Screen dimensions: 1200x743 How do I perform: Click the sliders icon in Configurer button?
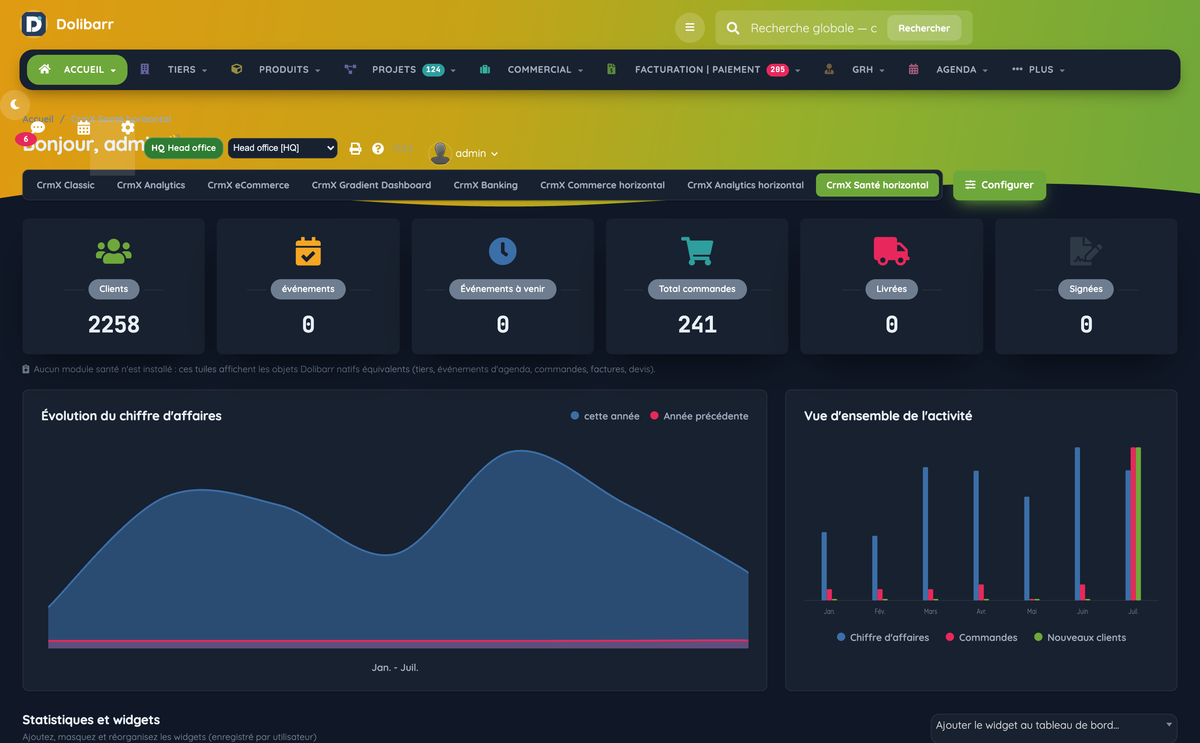pos(971,185)
